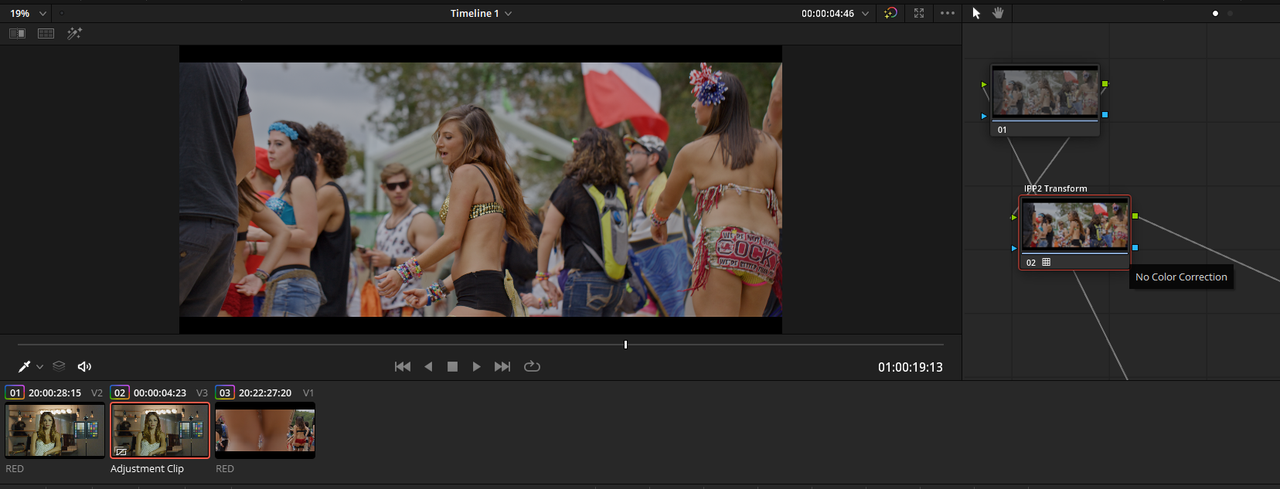
Task: Select node 02 IPP2 Transform
Action: pyautogui.click(x=1075, y=232)
